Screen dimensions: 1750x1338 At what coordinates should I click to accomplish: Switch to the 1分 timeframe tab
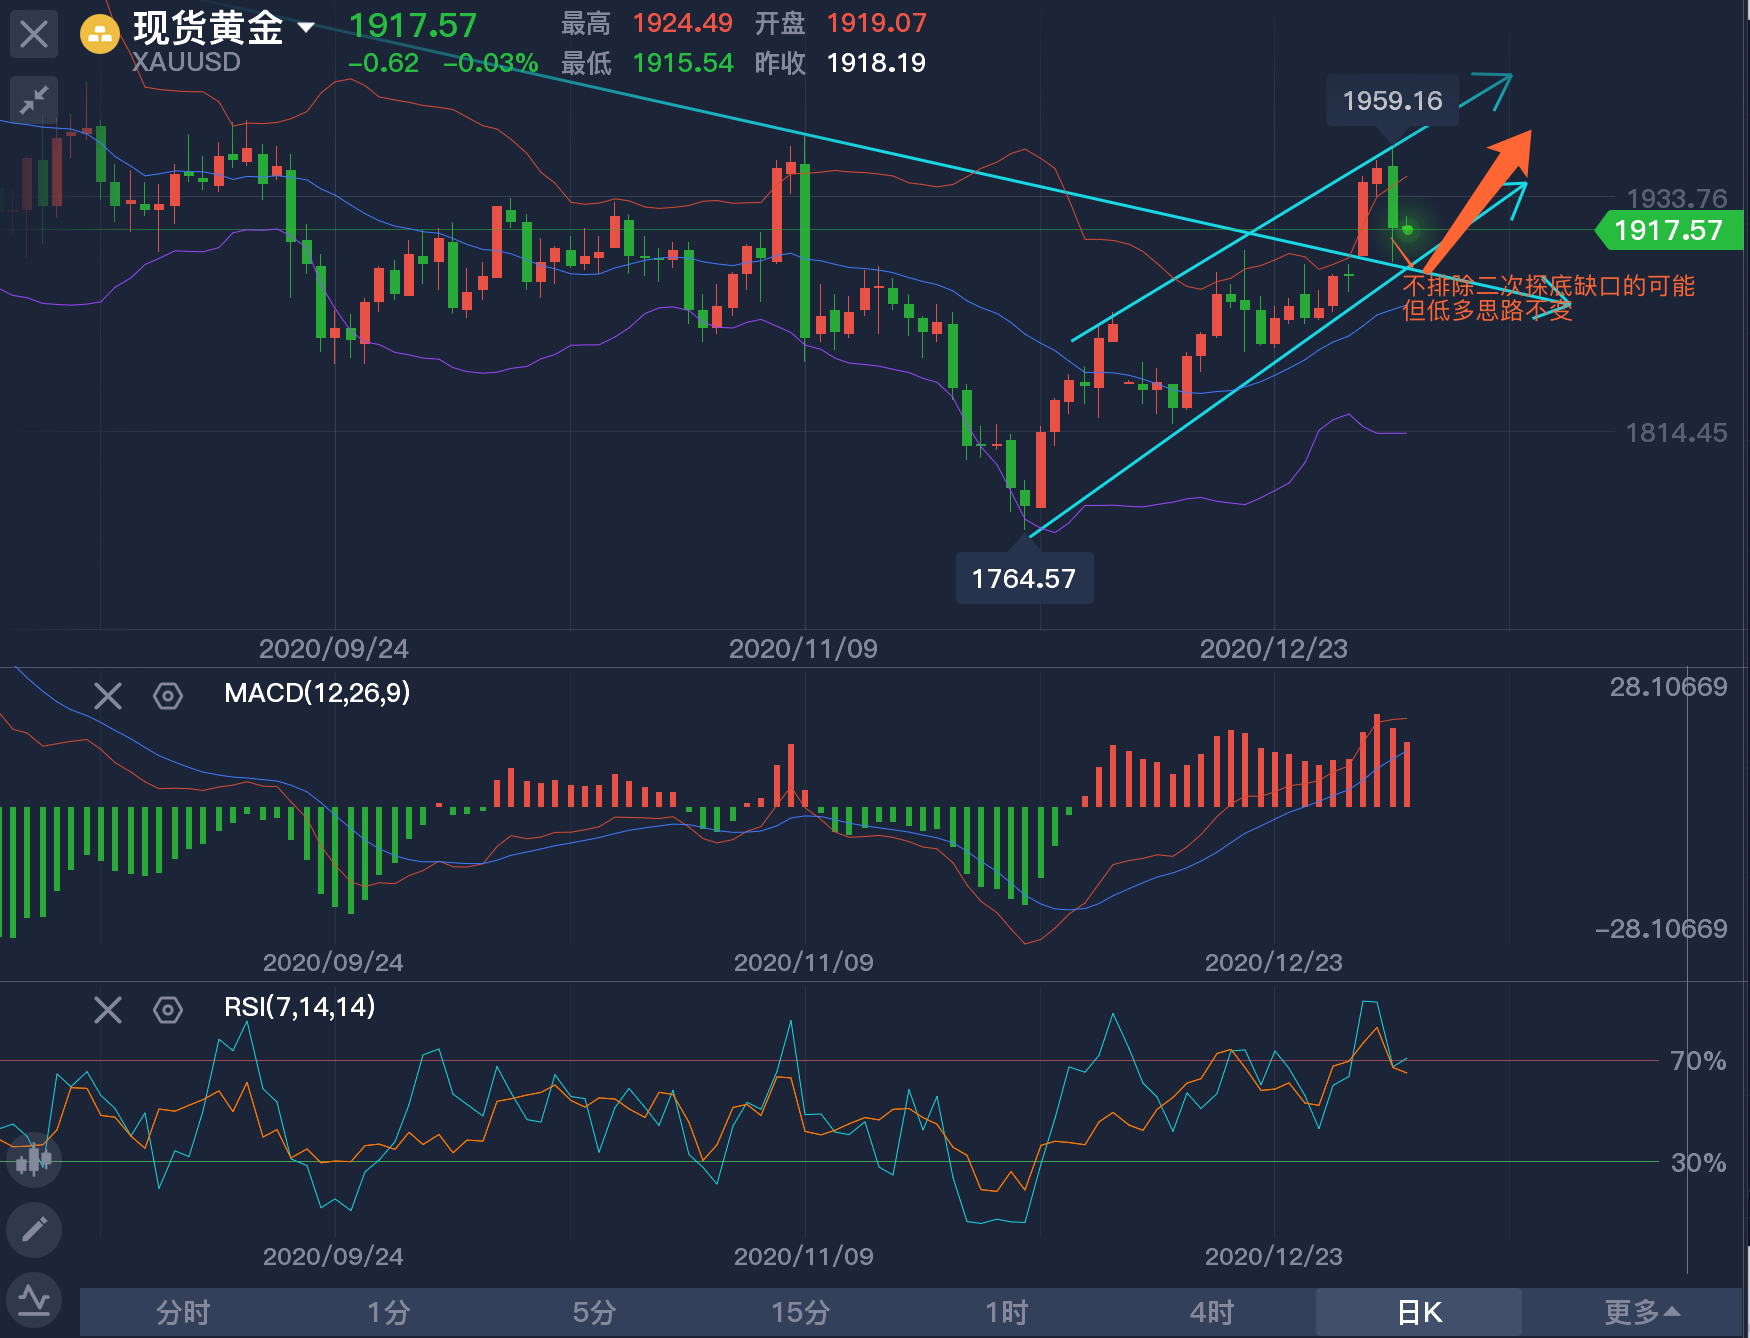[x=389, y=1312]
